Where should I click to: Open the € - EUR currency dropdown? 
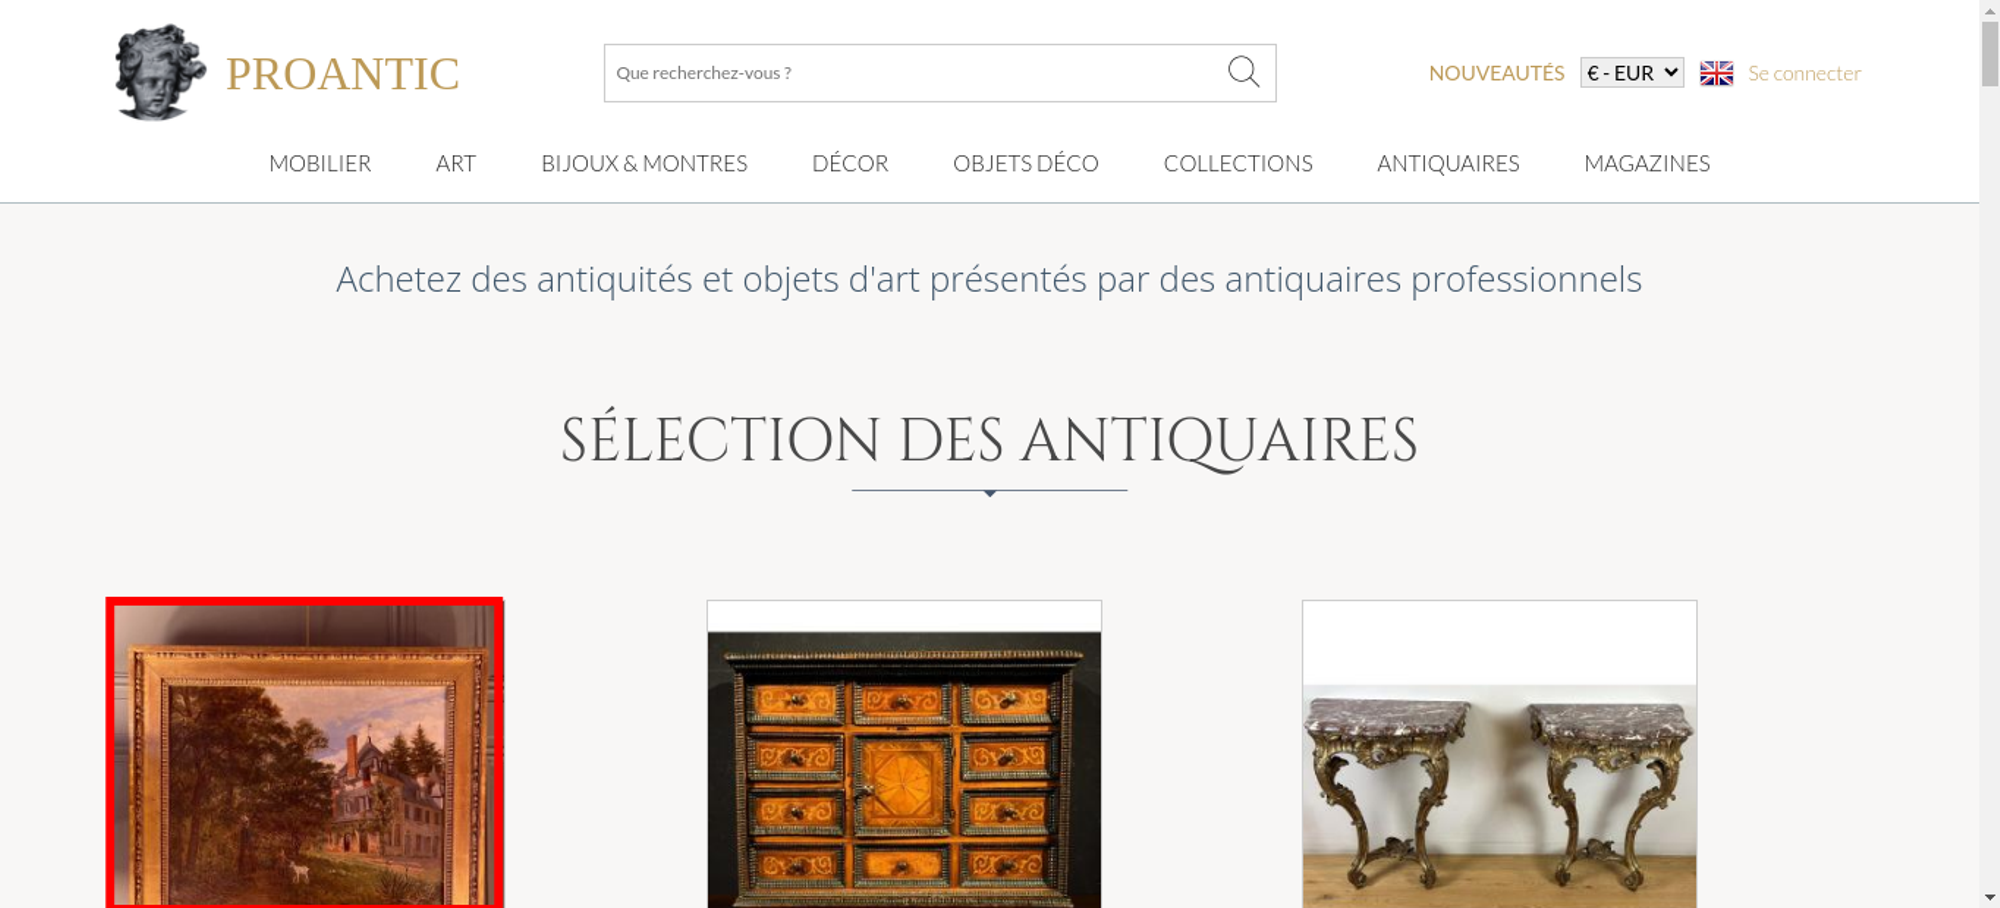[1631, 73]
